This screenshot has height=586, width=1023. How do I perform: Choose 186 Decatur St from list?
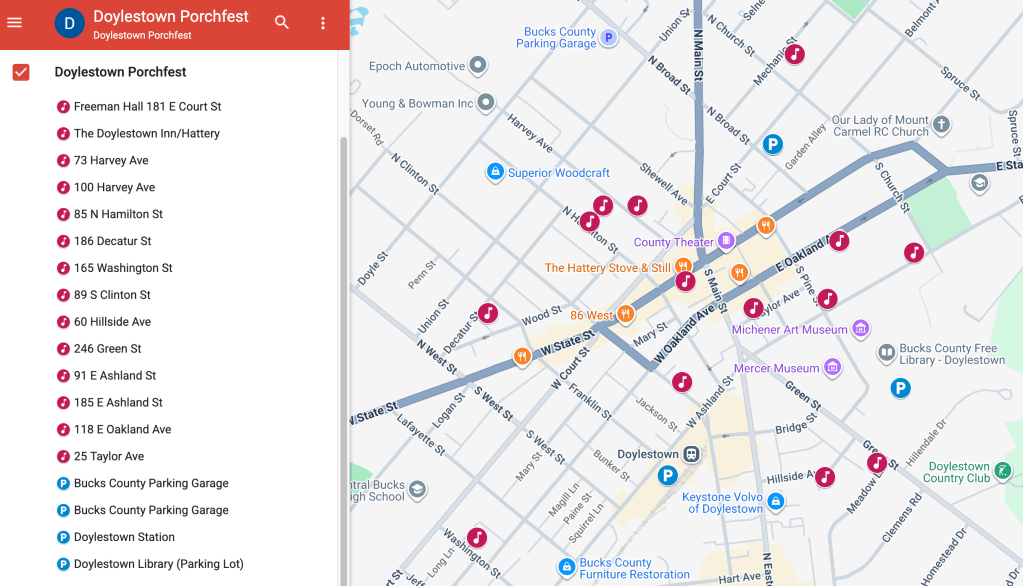pos(112,242)
